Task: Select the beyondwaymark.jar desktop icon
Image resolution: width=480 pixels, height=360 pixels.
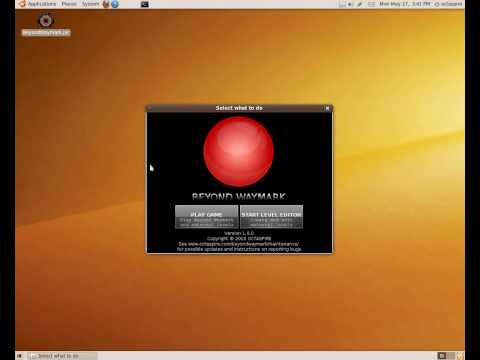Action: (x=46, y=24)
